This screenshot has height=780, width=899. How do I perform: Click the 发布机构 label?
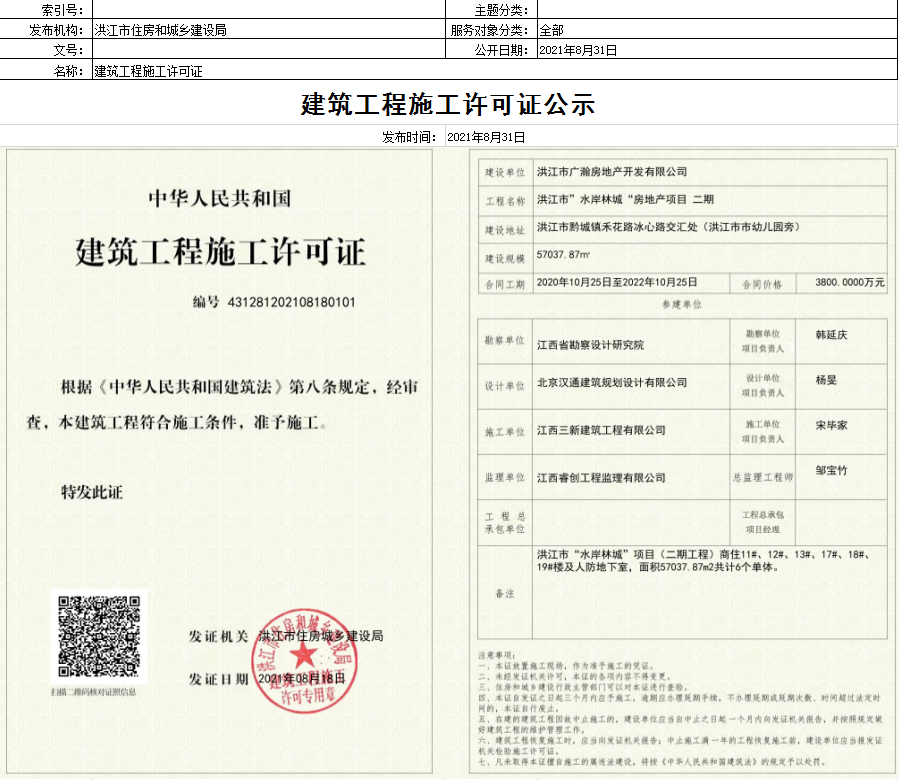click(56, 30)
